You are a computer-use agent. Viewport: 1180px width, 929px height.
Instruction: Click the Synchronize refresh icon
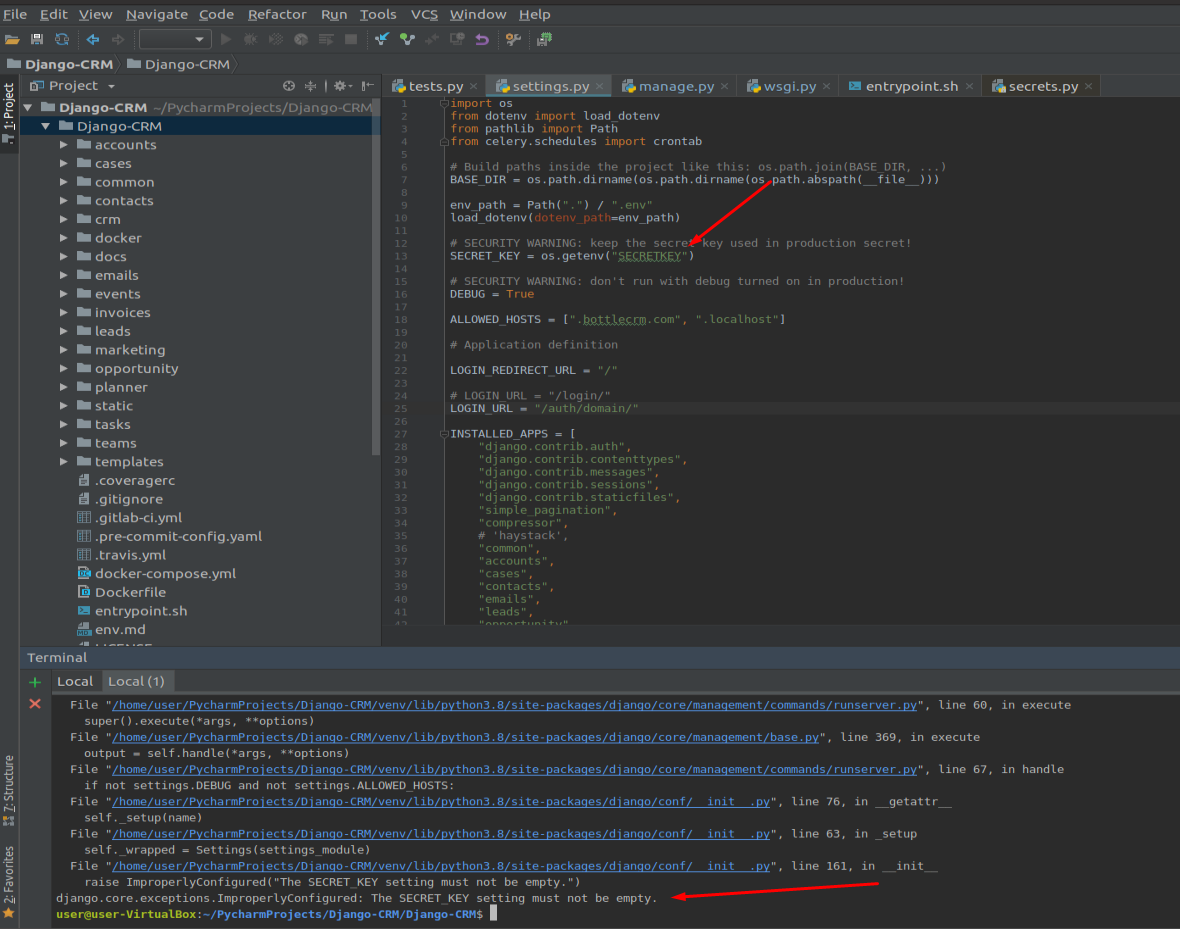click(x=62, y=39)
